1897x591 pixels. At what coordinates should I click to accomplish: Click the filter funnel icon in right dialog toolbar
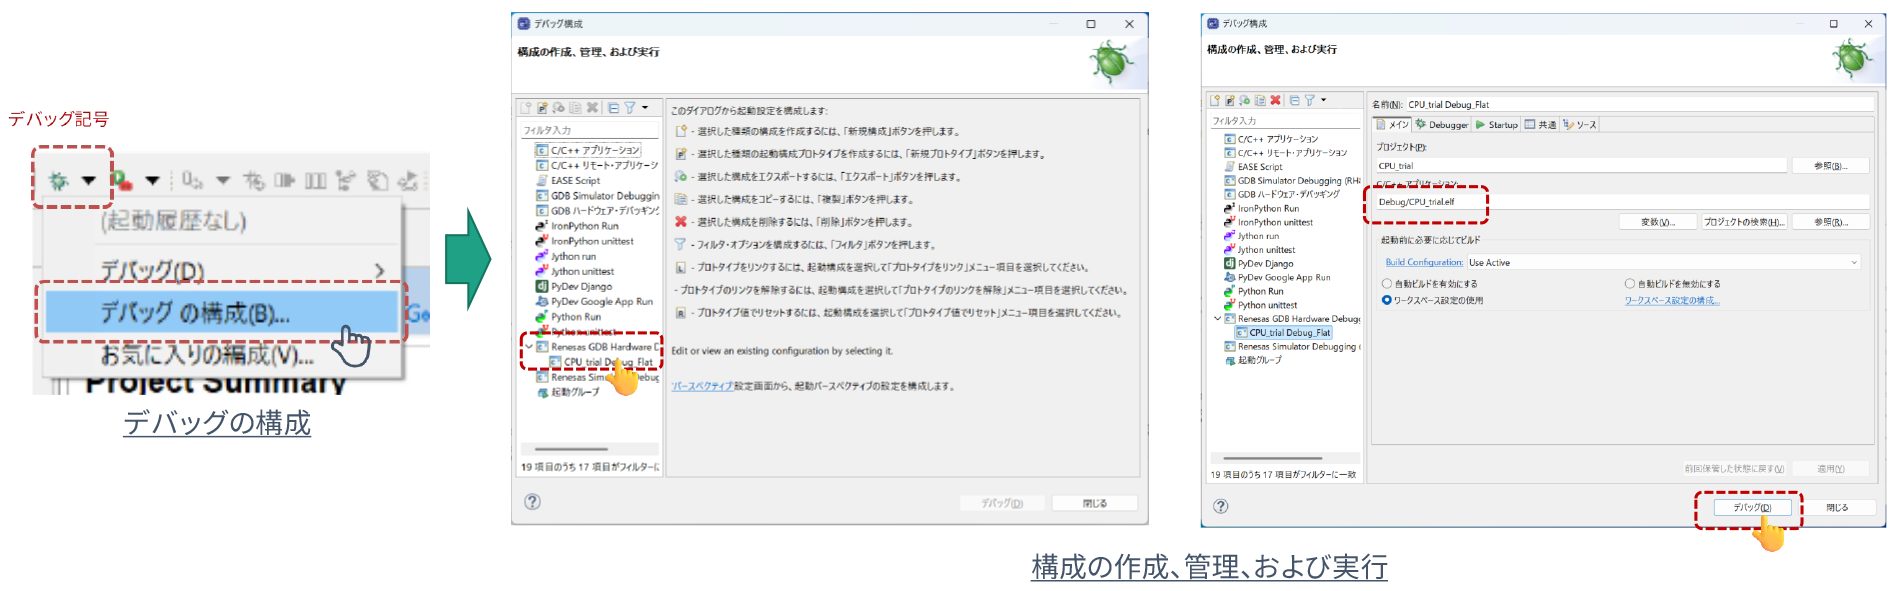click(1309, 101)
